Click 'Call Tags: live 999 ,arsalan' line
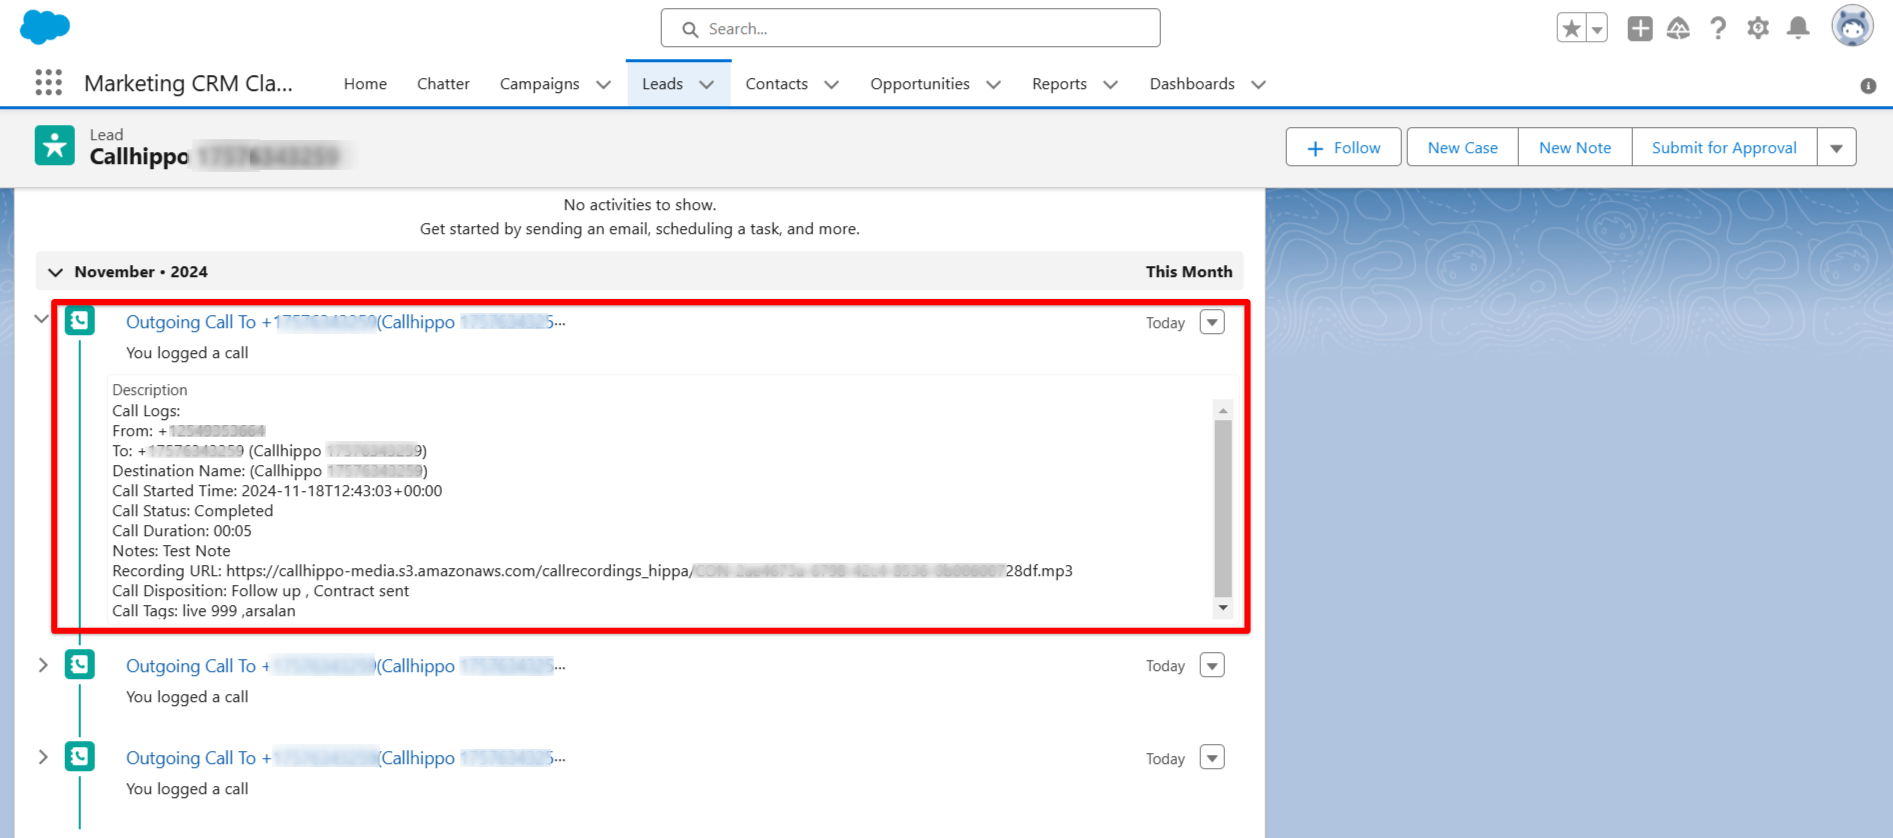Screen dimensions: 1893x838 tap(204, 611)
